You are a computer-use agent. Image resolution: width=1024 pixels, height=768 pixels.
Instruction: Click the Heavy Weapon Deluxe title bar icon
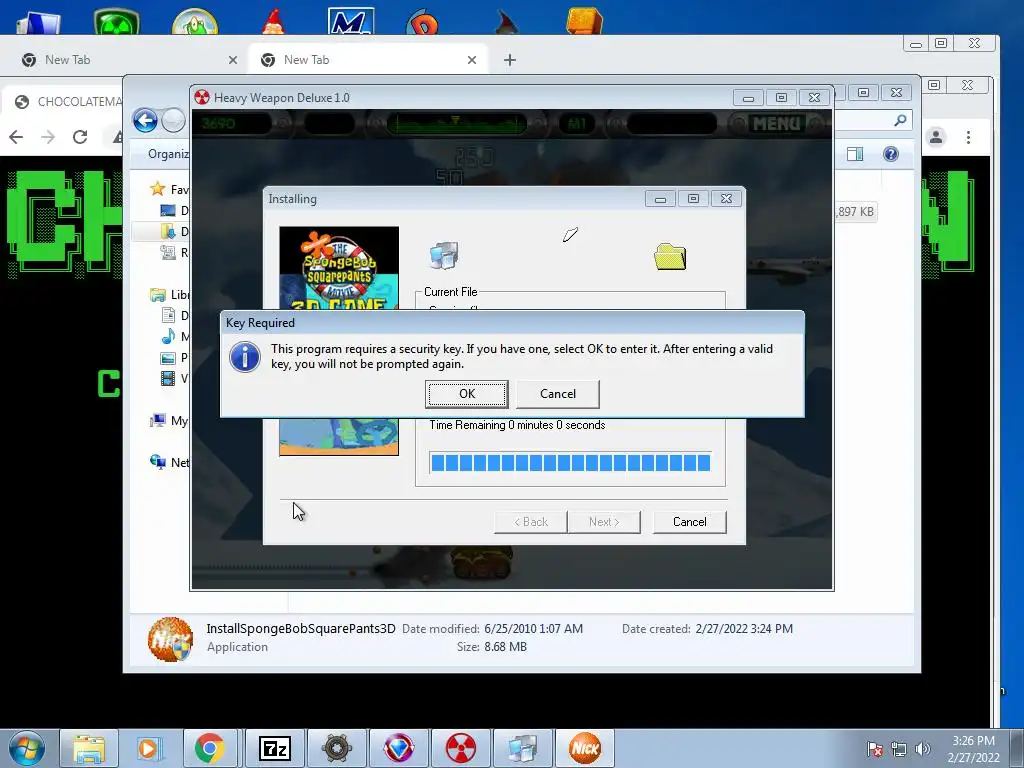[x=202, y=97]
